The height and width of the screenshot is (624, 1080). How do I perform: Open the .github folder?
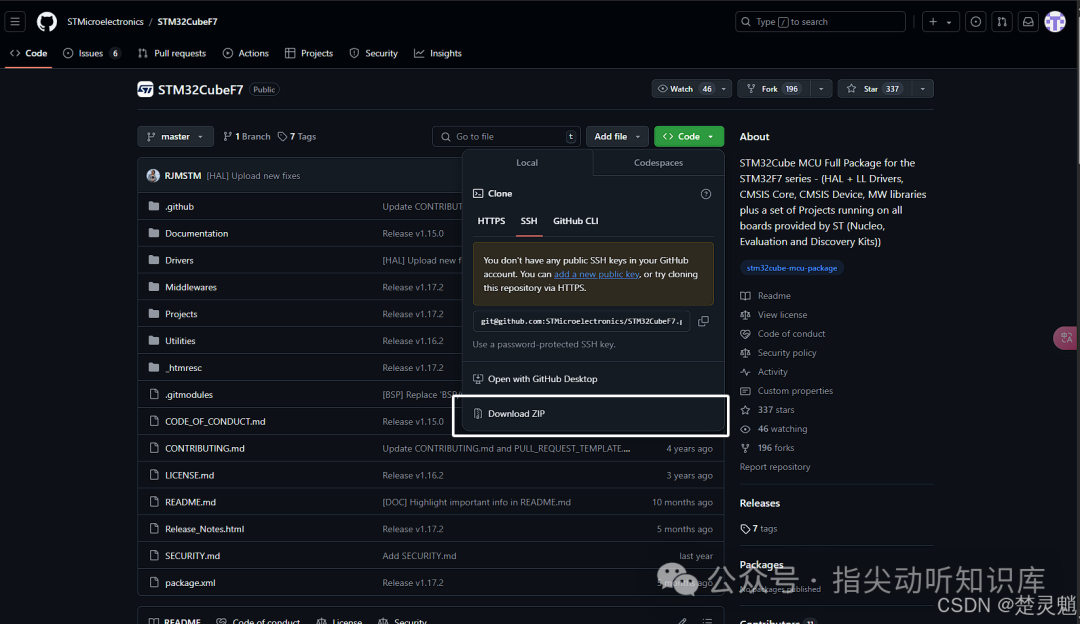(179, 207)
